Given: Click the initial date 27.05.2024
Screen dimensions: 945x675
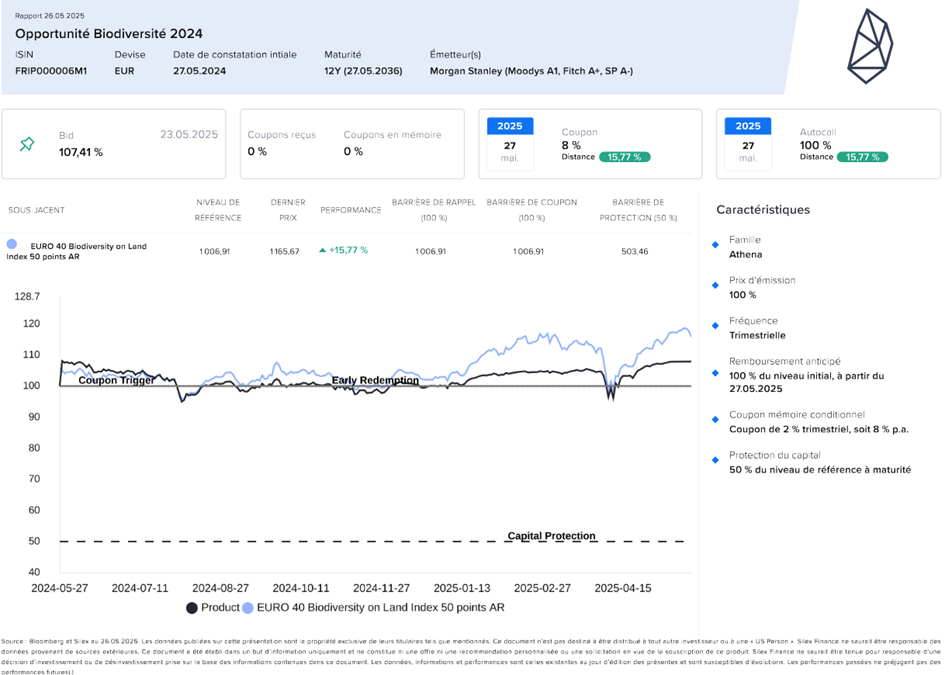Looking at the screenshot, I should click(199, 71).
